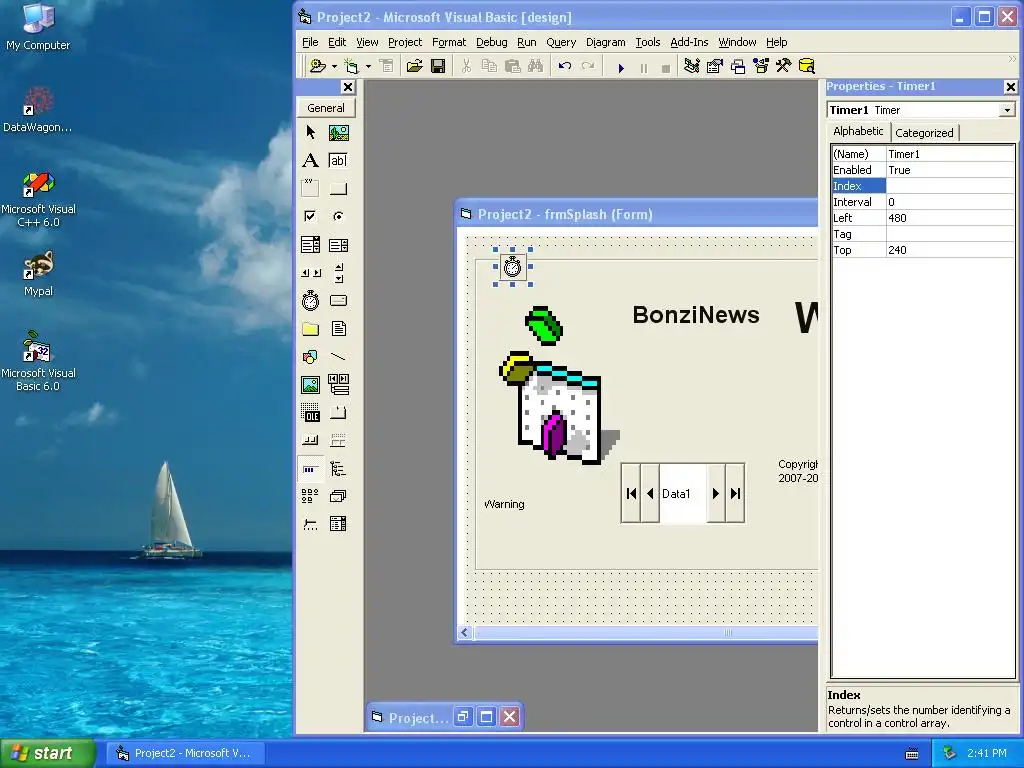Viewport: 1024px width, 768px height.
Task: Select the DirListBox folder tool
Action: tap(311, 328)
